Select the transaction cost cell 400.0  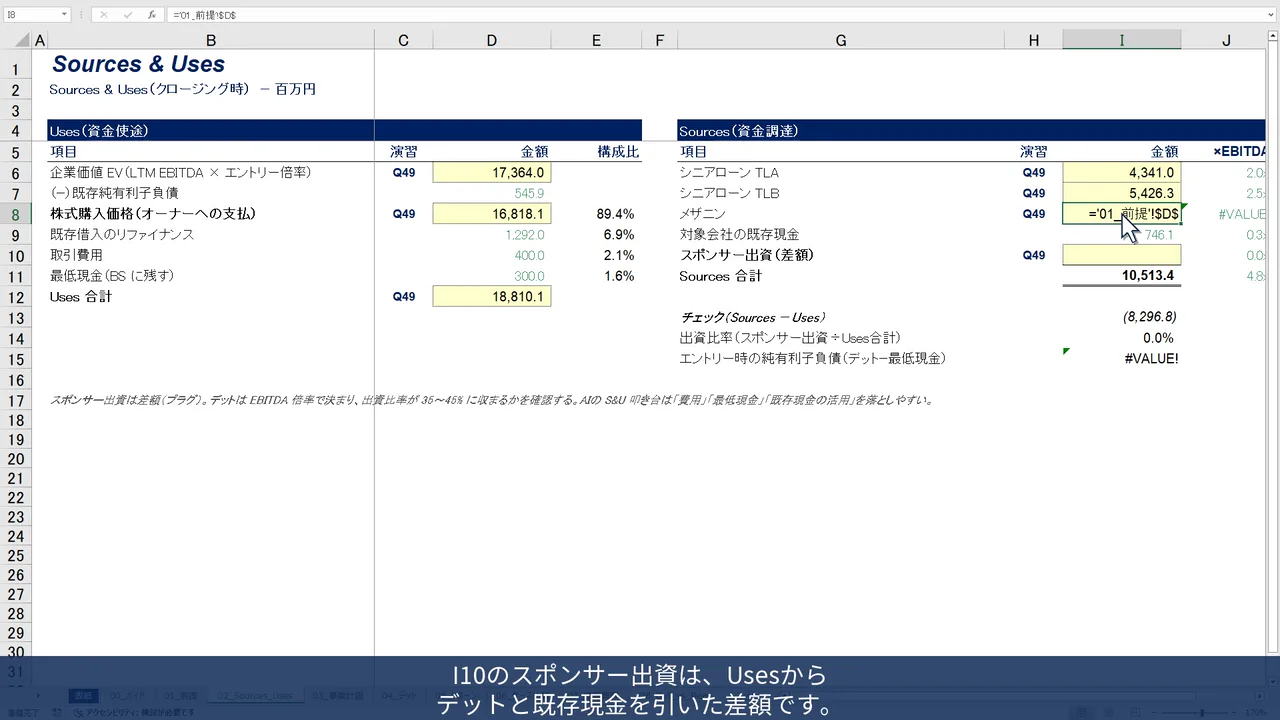(x=492, y=255)
